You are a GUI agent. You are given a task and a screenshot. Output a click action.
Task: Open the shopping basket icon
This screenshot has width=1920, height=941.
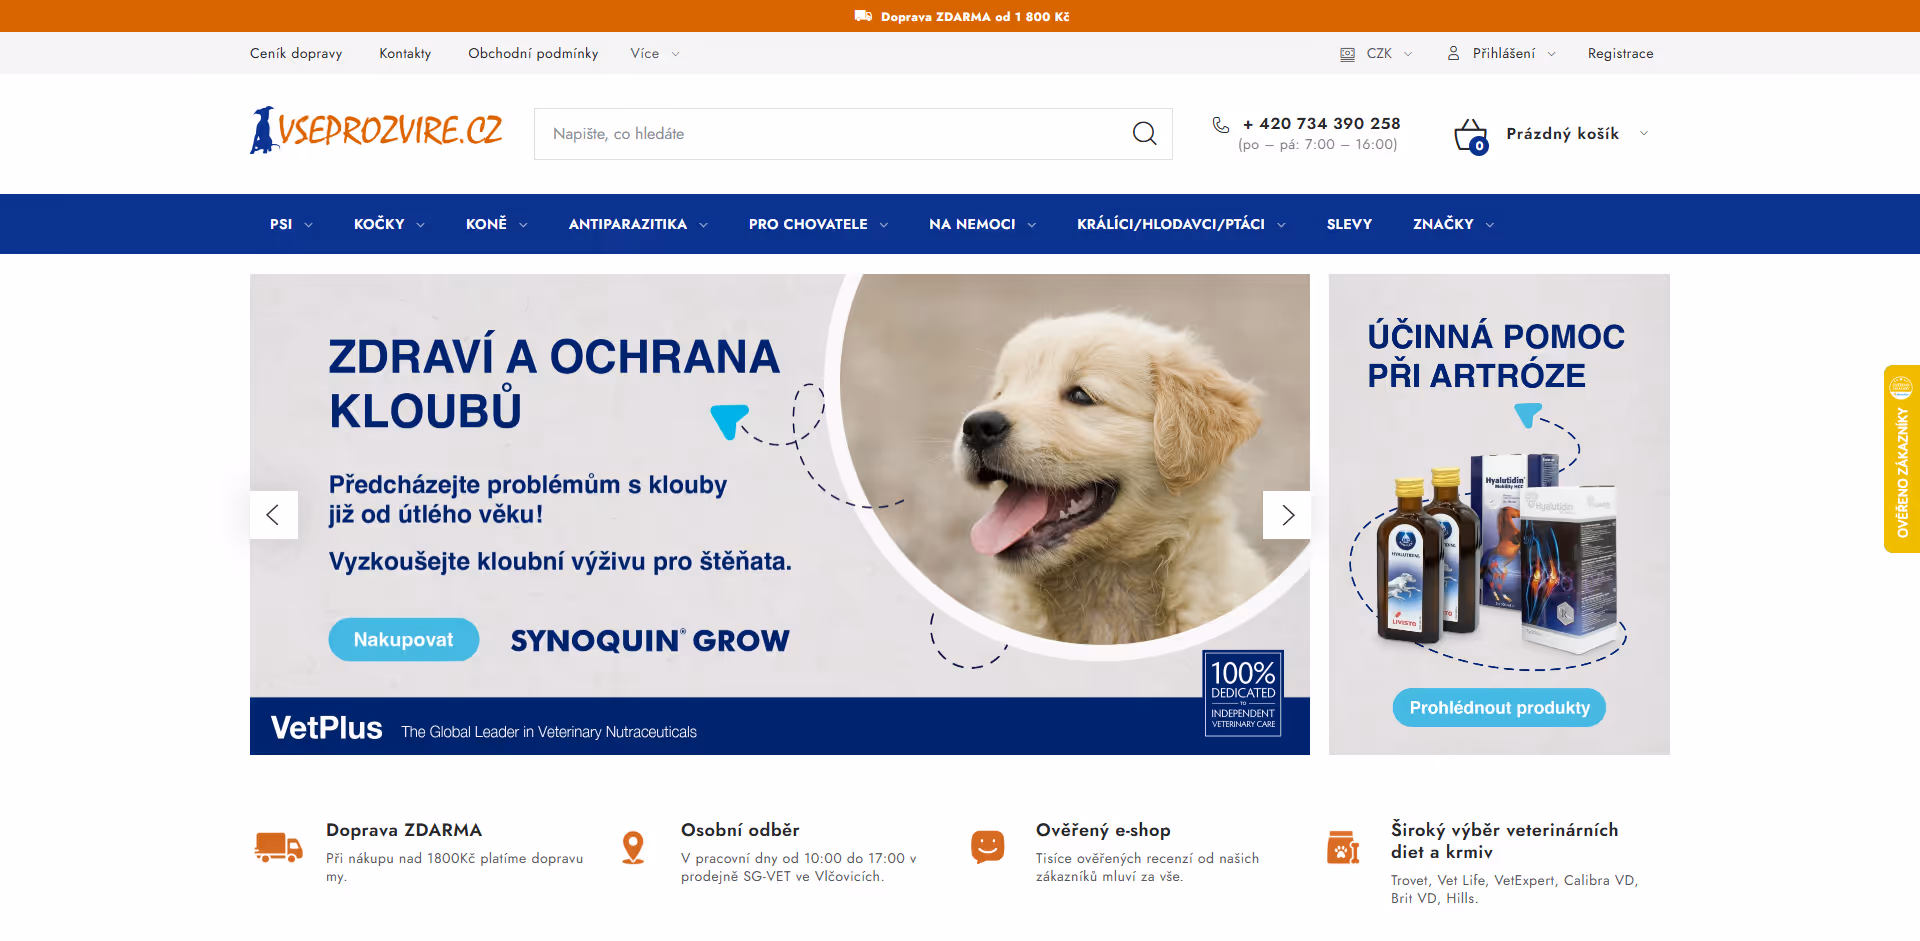(1471, 135)
